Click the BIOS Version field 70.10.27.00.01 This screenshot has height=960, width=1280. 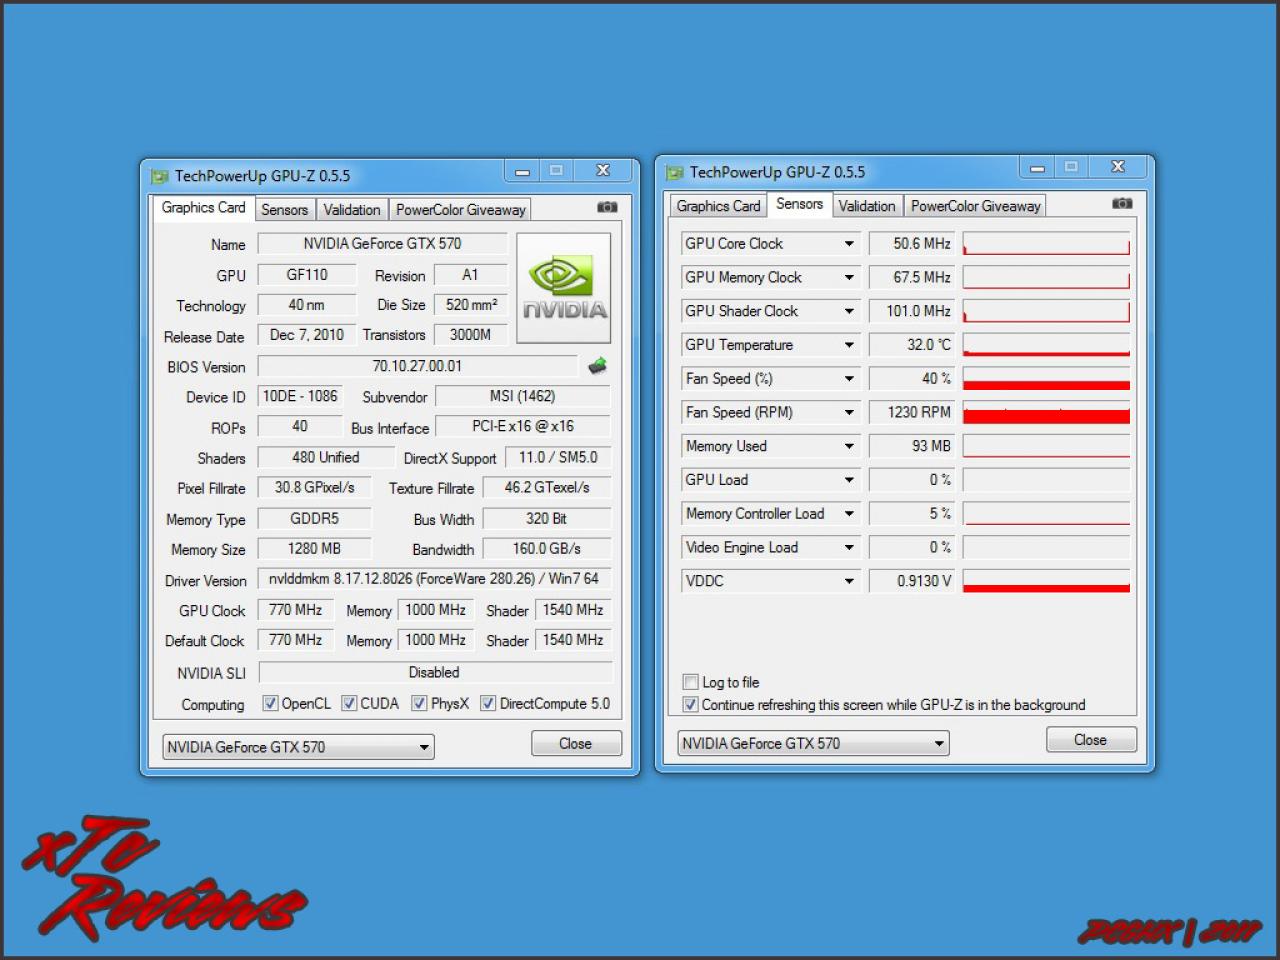click(417, 366)
